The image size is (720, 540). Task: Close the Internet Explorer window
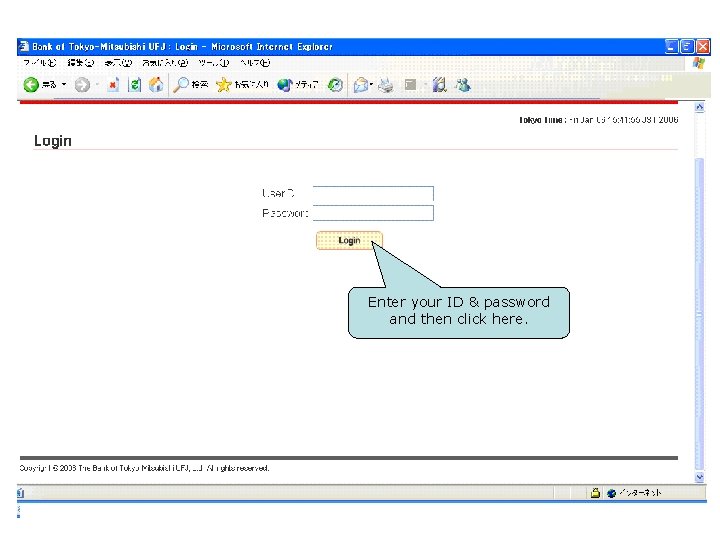tap(703, 46)
